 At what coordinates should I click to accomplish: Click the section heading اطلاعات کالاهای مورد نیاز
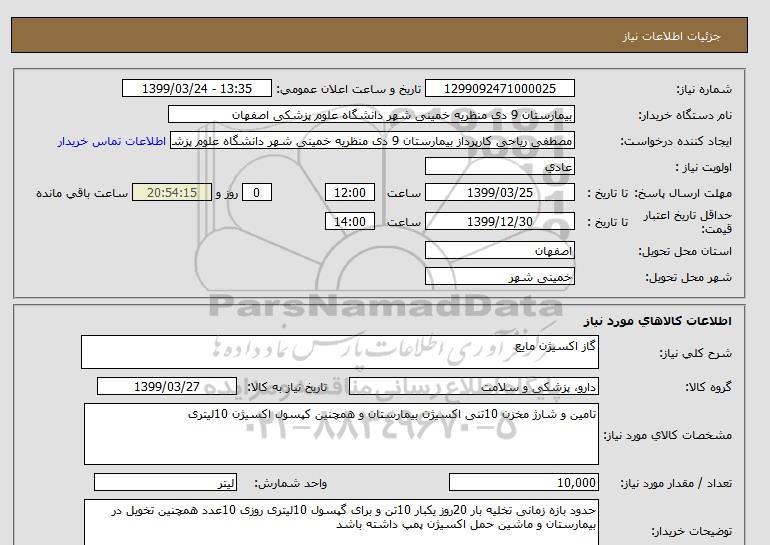(658, 321)
